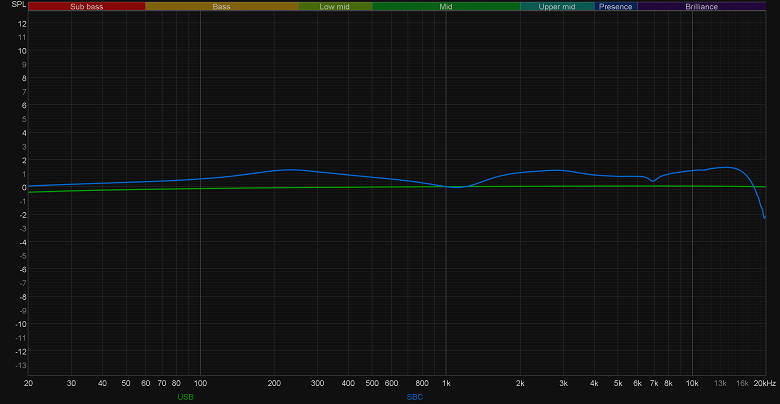
Task: Click the 500 frequency axis label
Action: 372,383
